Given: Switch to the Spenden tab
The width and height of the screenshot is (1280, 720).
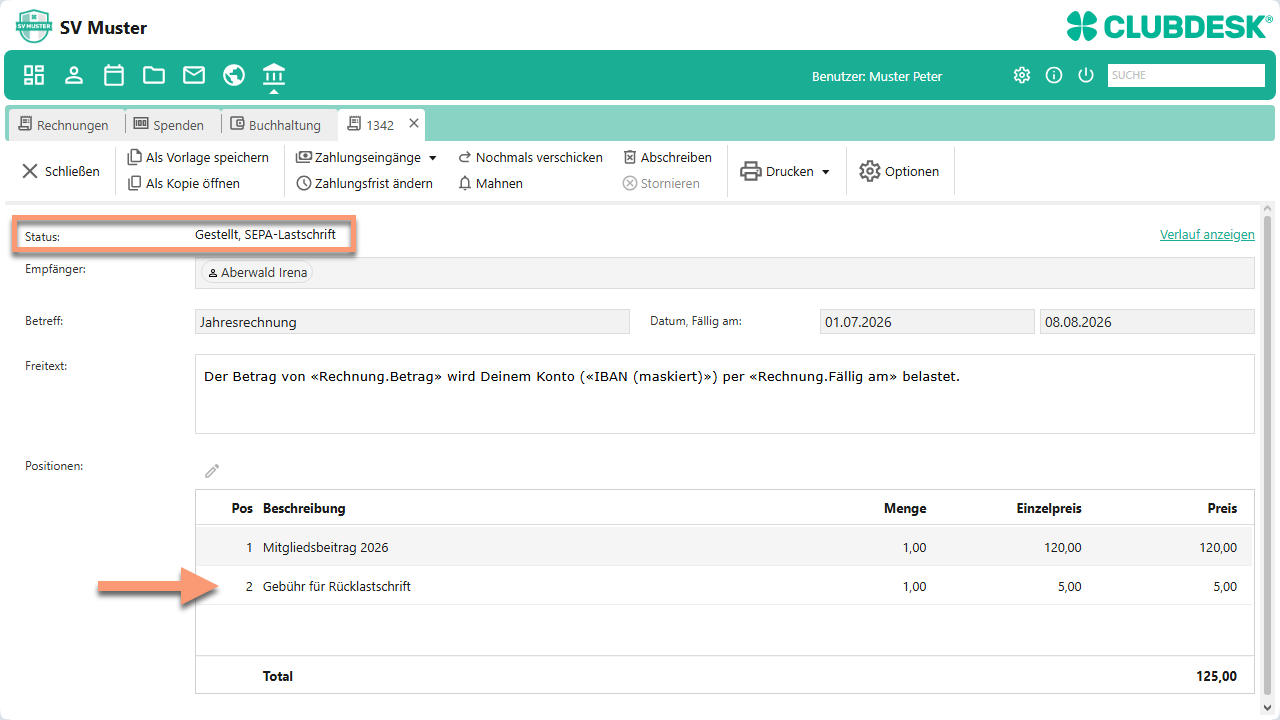Looking at the screenshot, I should click(x=169, y=125).
